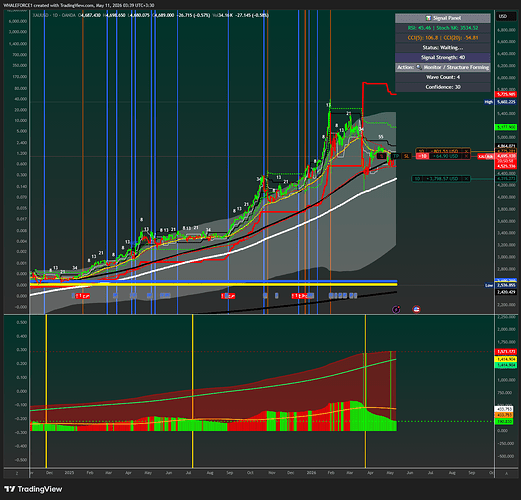Select the red -10 position quantity label

[422, 156]
